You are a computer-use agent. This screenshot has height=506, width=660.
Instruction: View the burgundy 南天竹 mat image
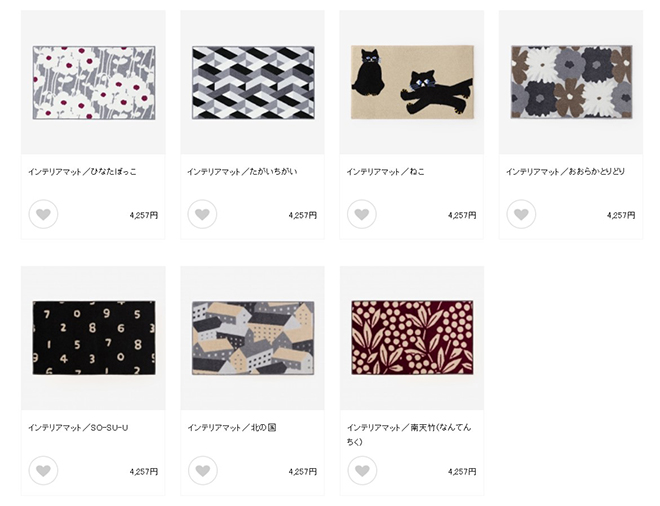412,338
